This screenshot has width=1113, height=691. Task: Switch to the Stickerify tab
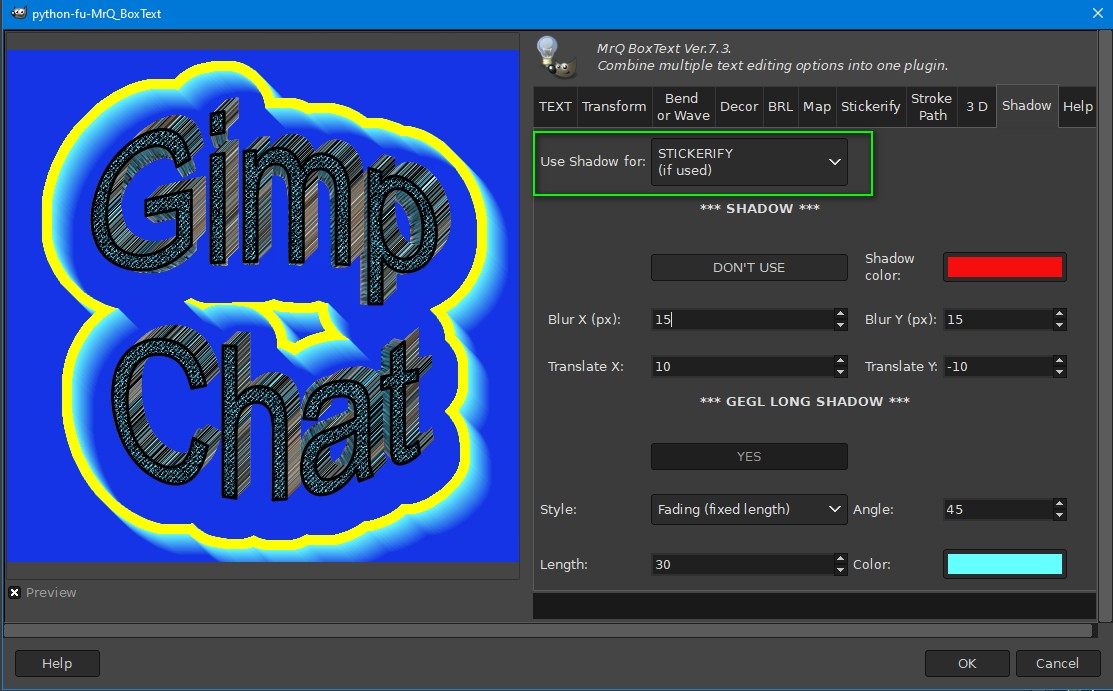point(870,107)
